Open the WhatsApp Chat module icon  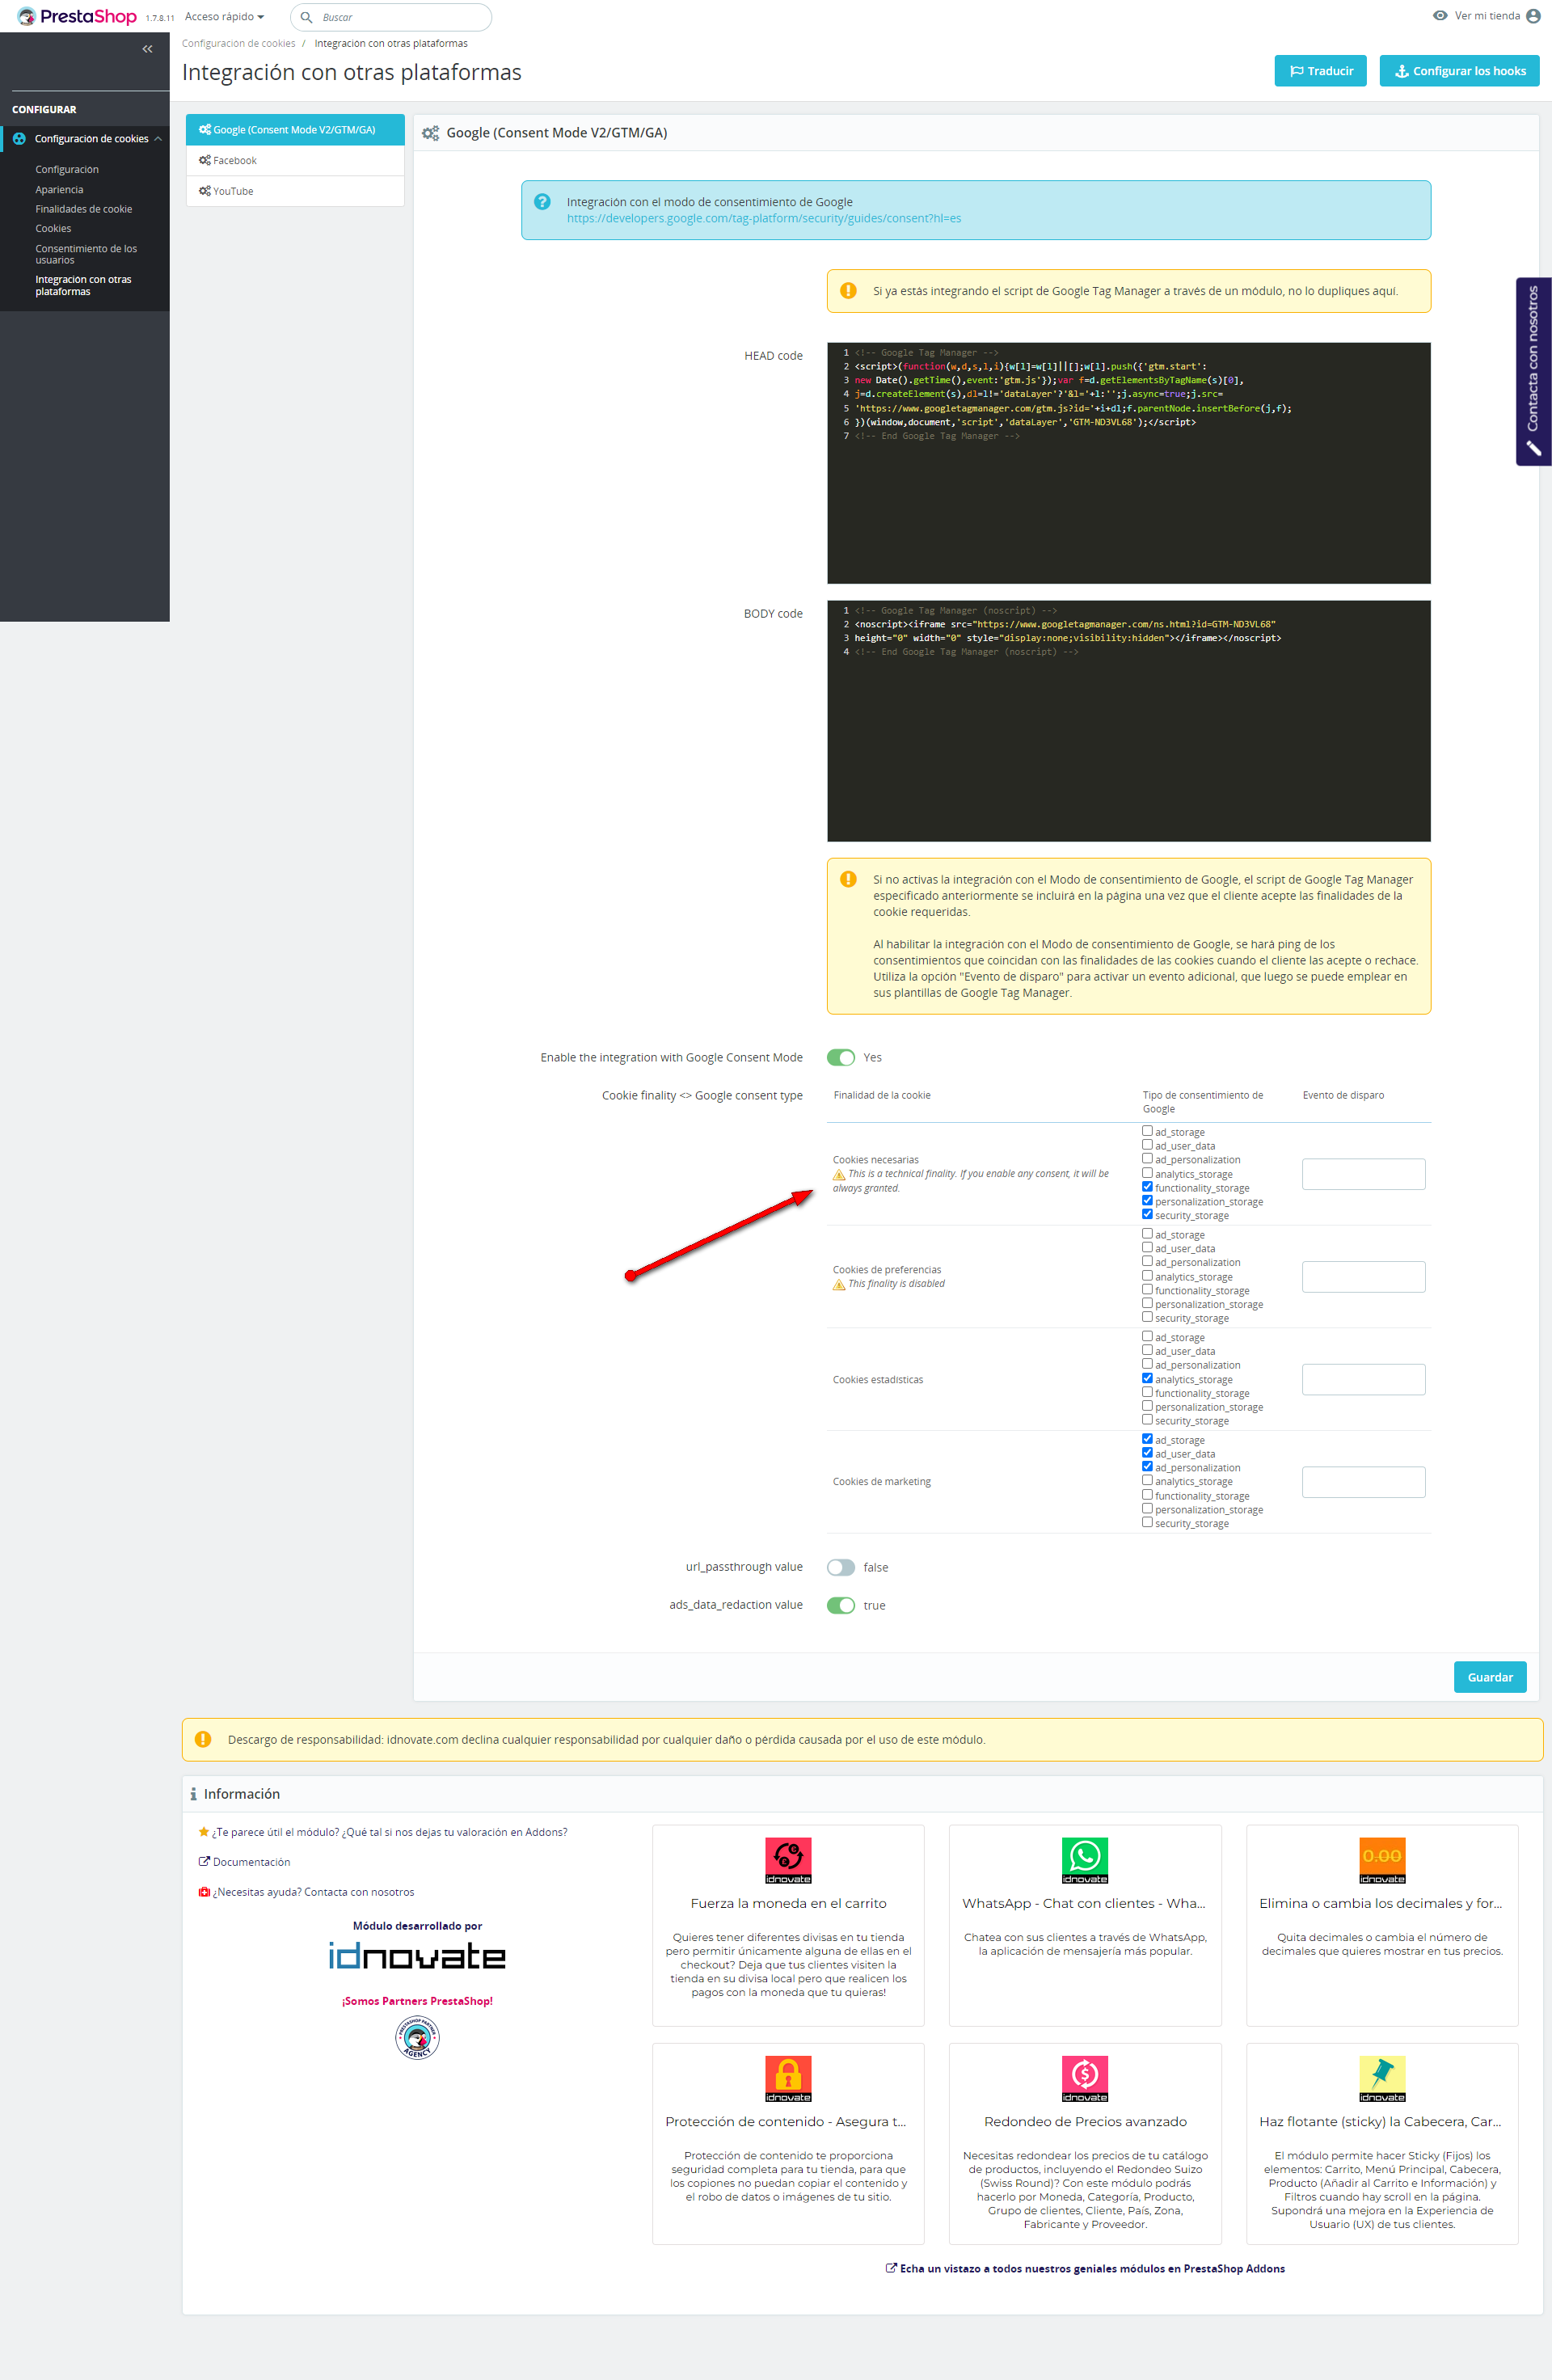point(1084,1860)
